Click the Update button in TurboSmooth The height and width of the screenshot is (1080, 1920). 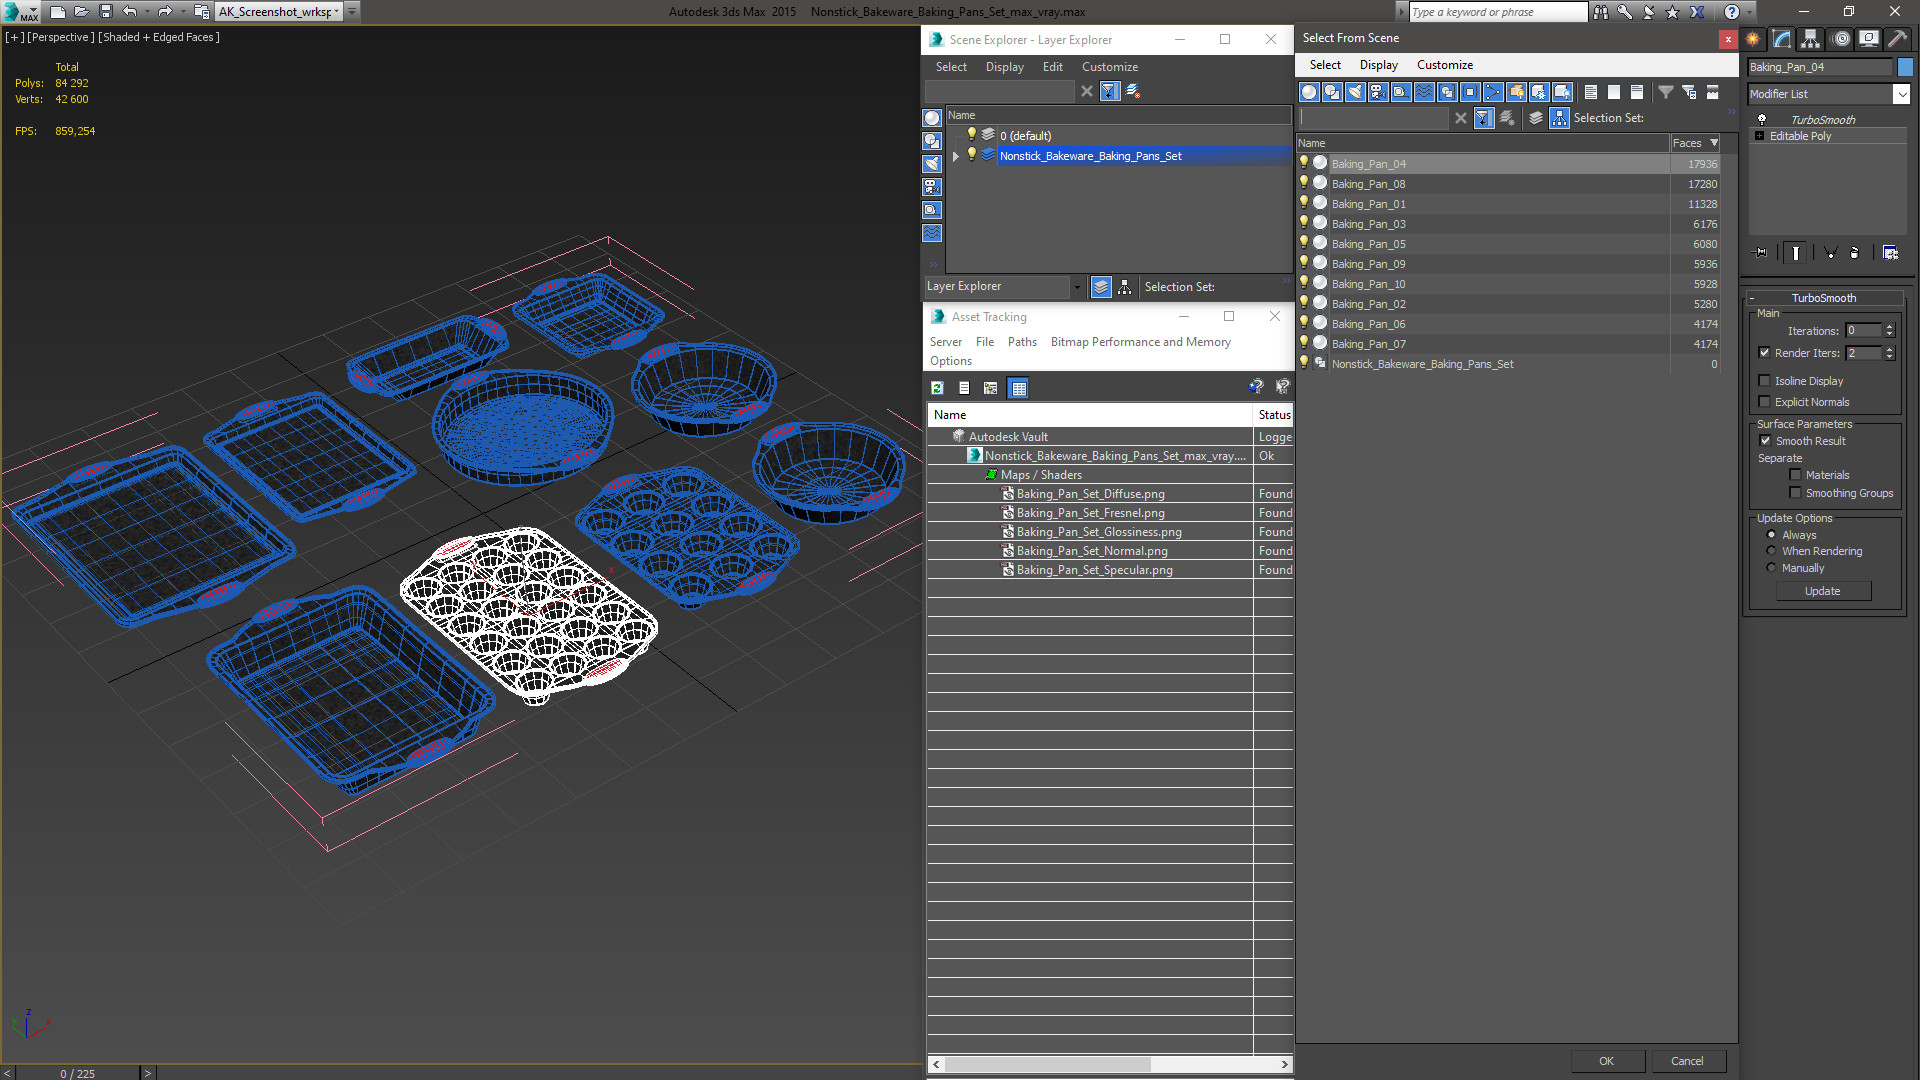[x=1822, y=591]
